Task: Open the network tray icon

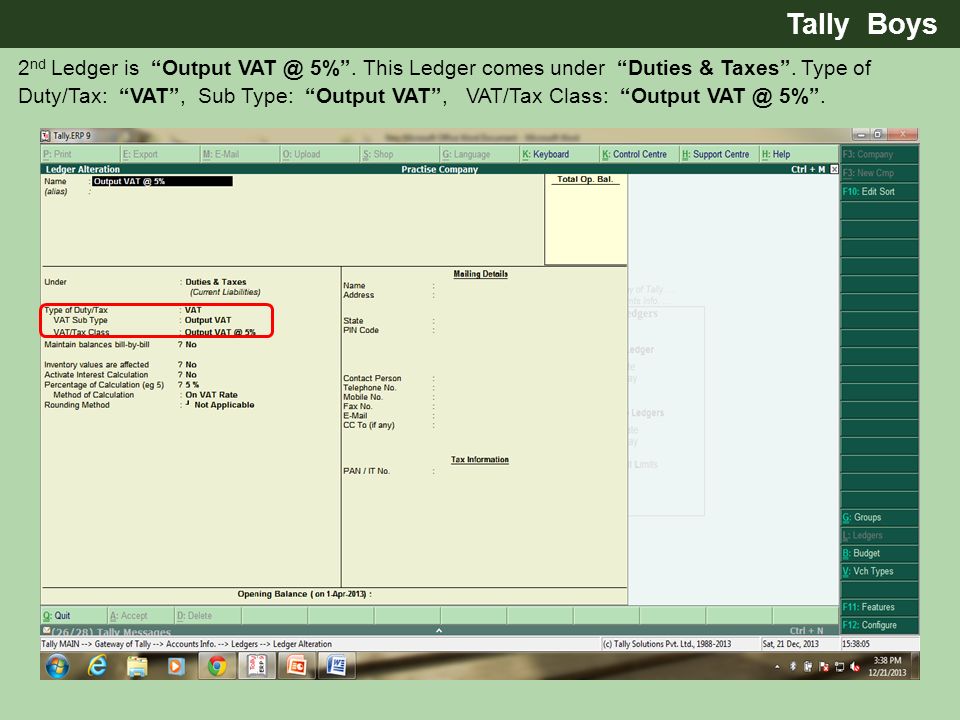Action: (x=839, y=667)
